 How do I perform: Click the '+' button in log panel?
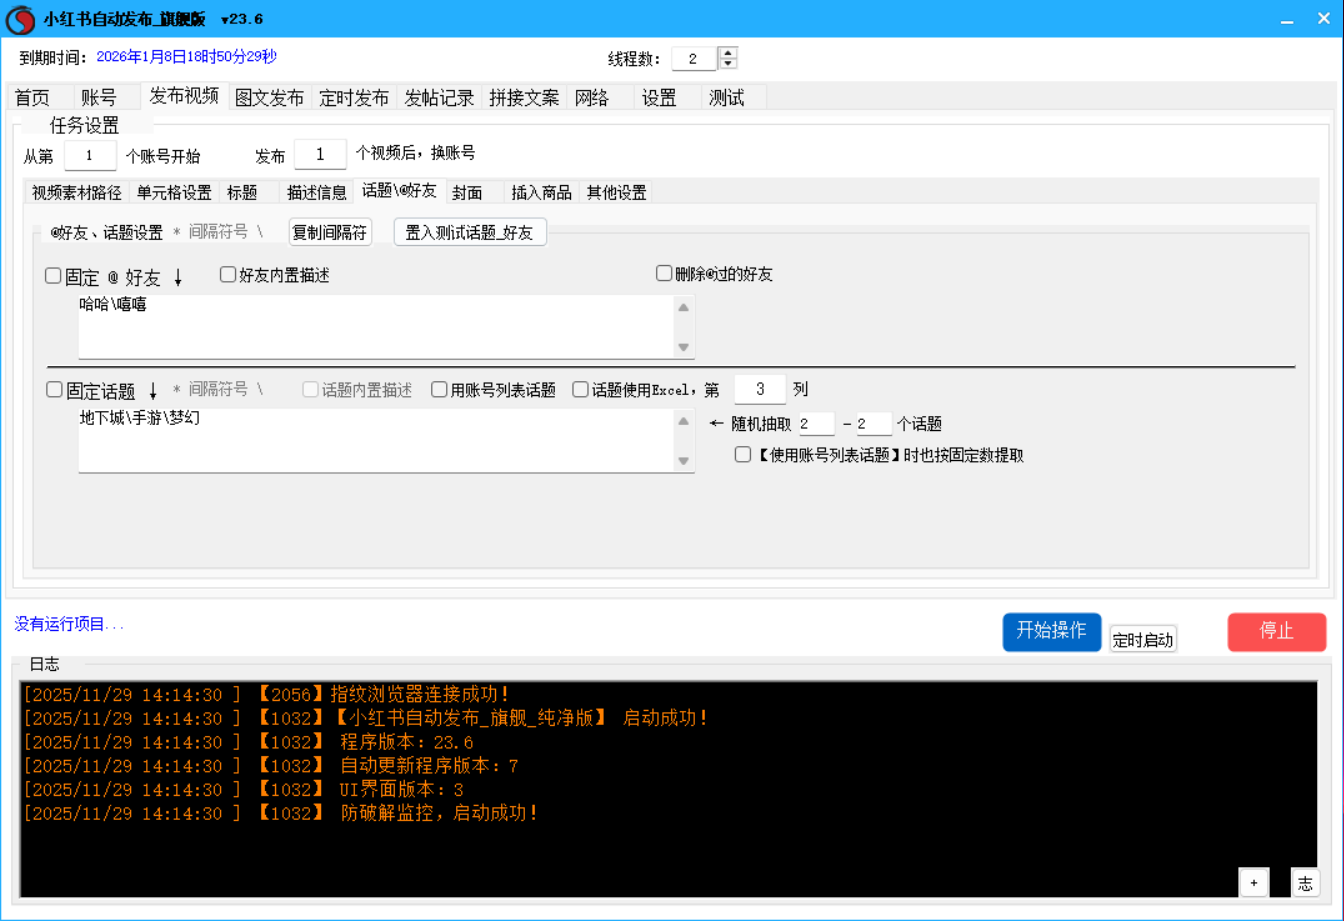(x=1253, y=882)
